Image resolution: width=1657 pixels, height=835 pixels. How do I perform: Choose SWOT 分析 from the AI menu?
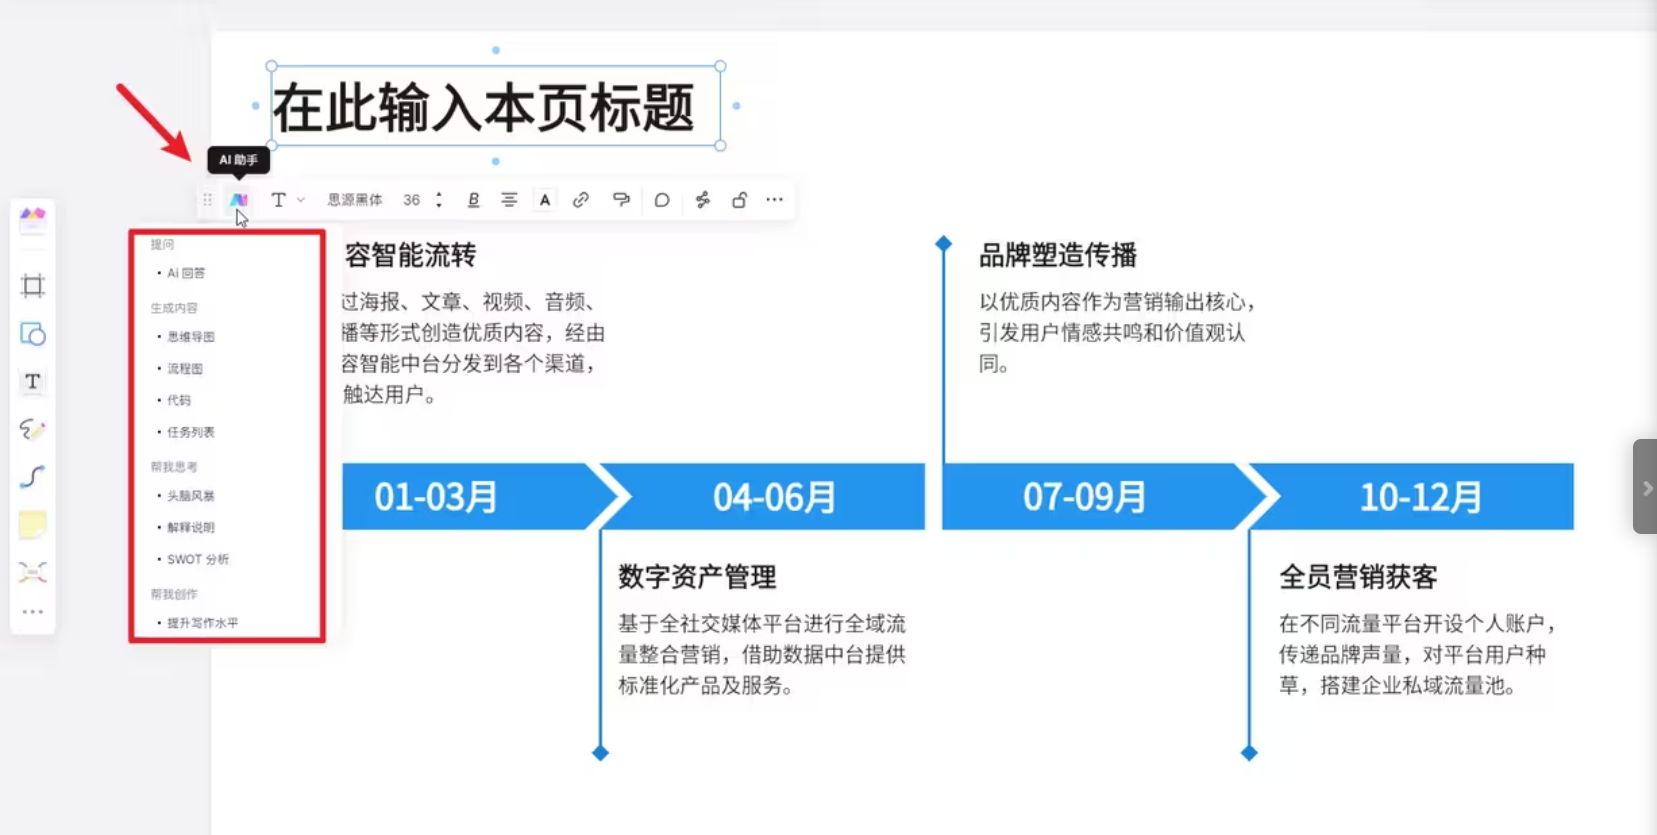[197, 559]
